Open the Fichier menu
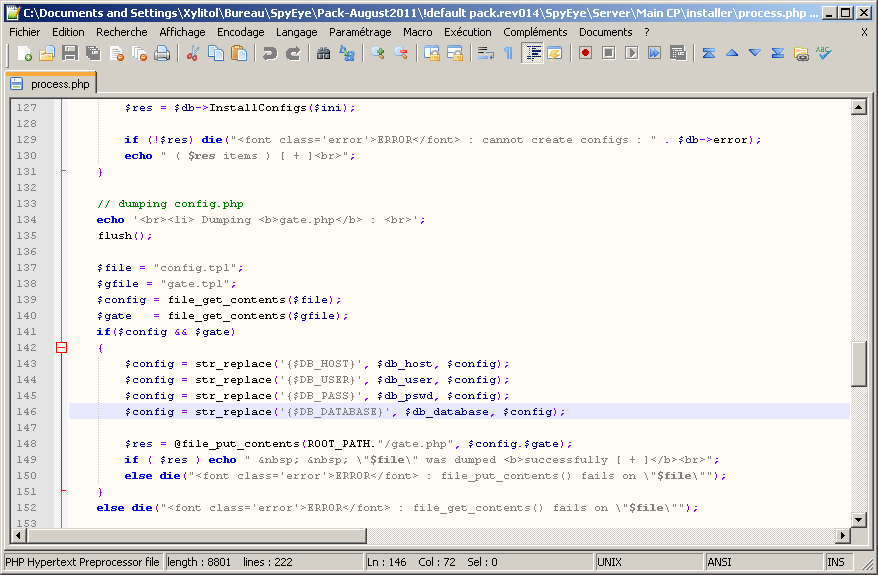This screenshot has width=878, height=575. pyautogui.click(x=25, y=32)
